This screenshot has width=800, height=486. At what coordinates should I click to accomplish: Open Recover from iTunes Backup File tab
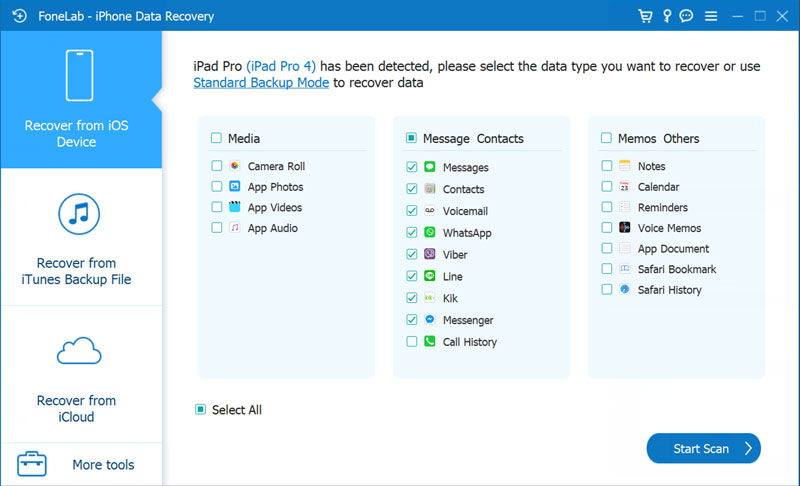coord(81,237)
